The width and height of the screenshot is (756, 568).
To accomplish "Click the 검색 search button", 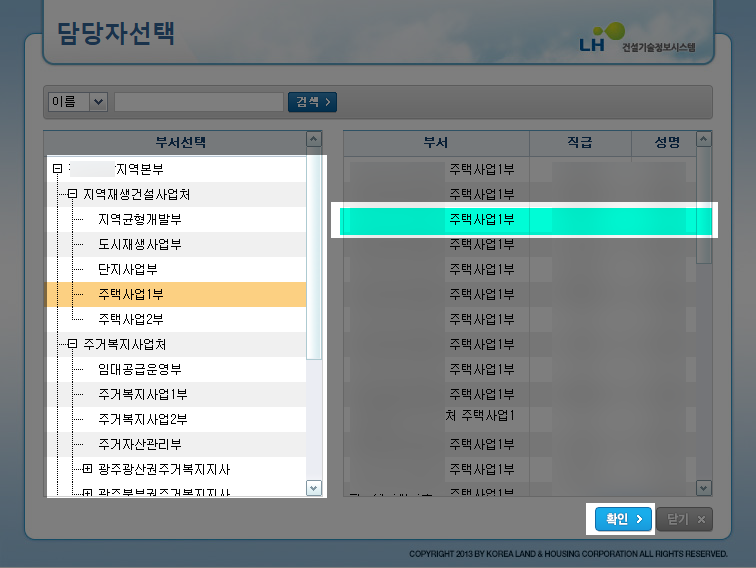I will tap(312, 102).
